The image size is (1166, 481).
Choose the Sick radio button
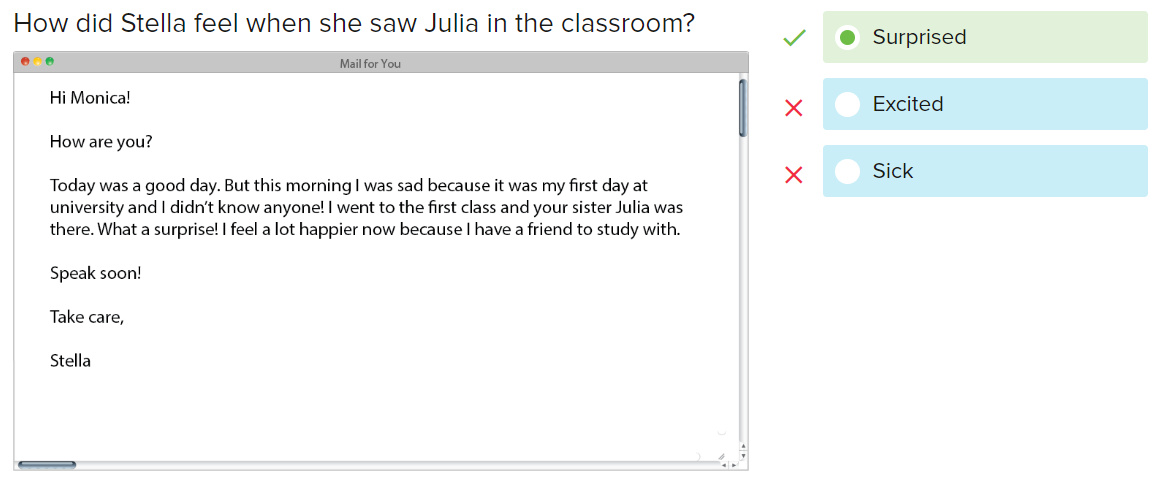[x=847, y=171]
